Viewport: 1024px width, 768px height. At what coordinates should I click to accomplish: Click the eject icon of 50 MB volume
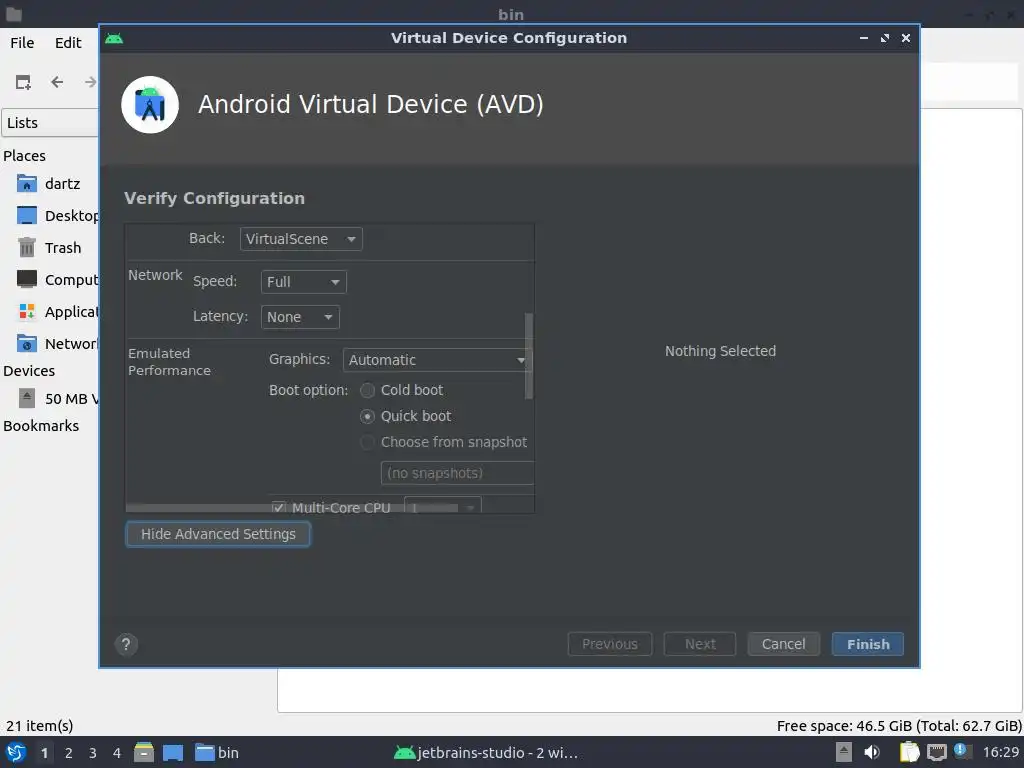27,398
